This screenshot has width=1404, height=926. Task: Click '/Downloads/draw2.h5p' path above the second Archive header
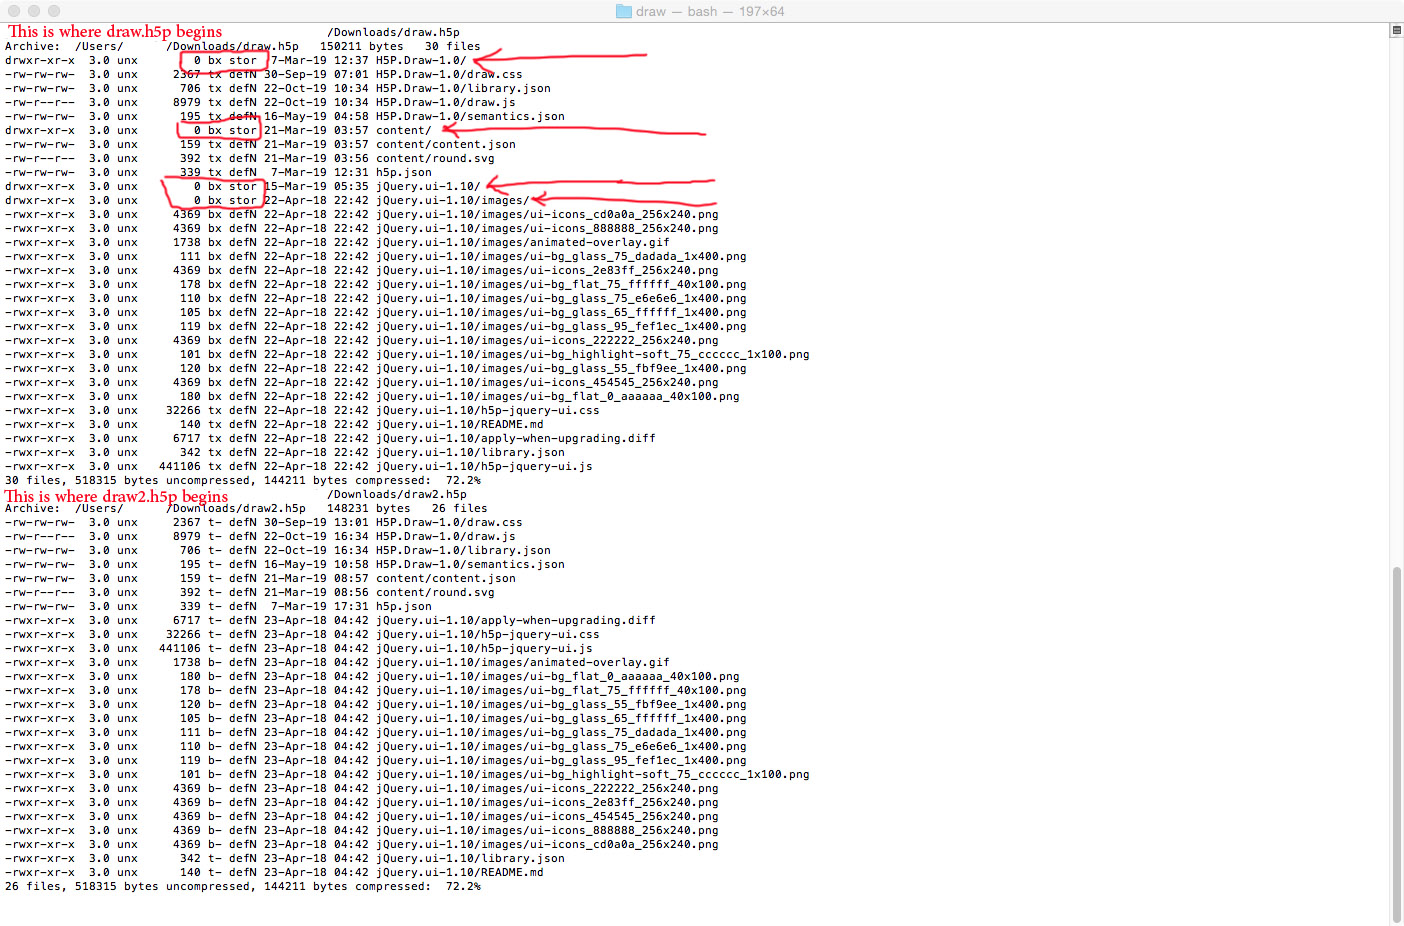click(397, 494)
